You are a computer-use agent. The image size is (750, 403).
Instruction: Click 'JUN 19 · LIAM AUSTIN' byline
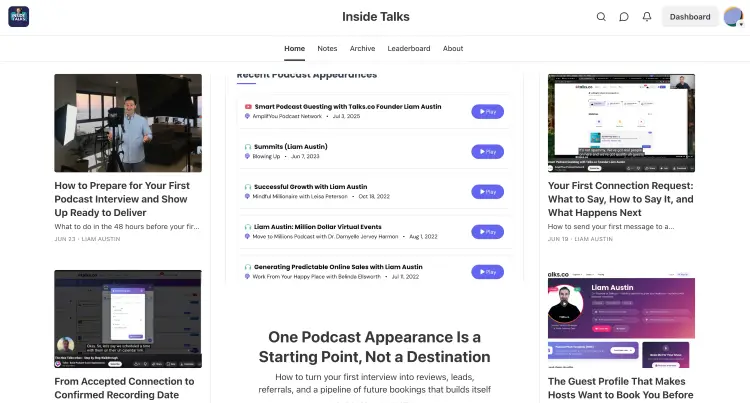[x=580, y=239]
